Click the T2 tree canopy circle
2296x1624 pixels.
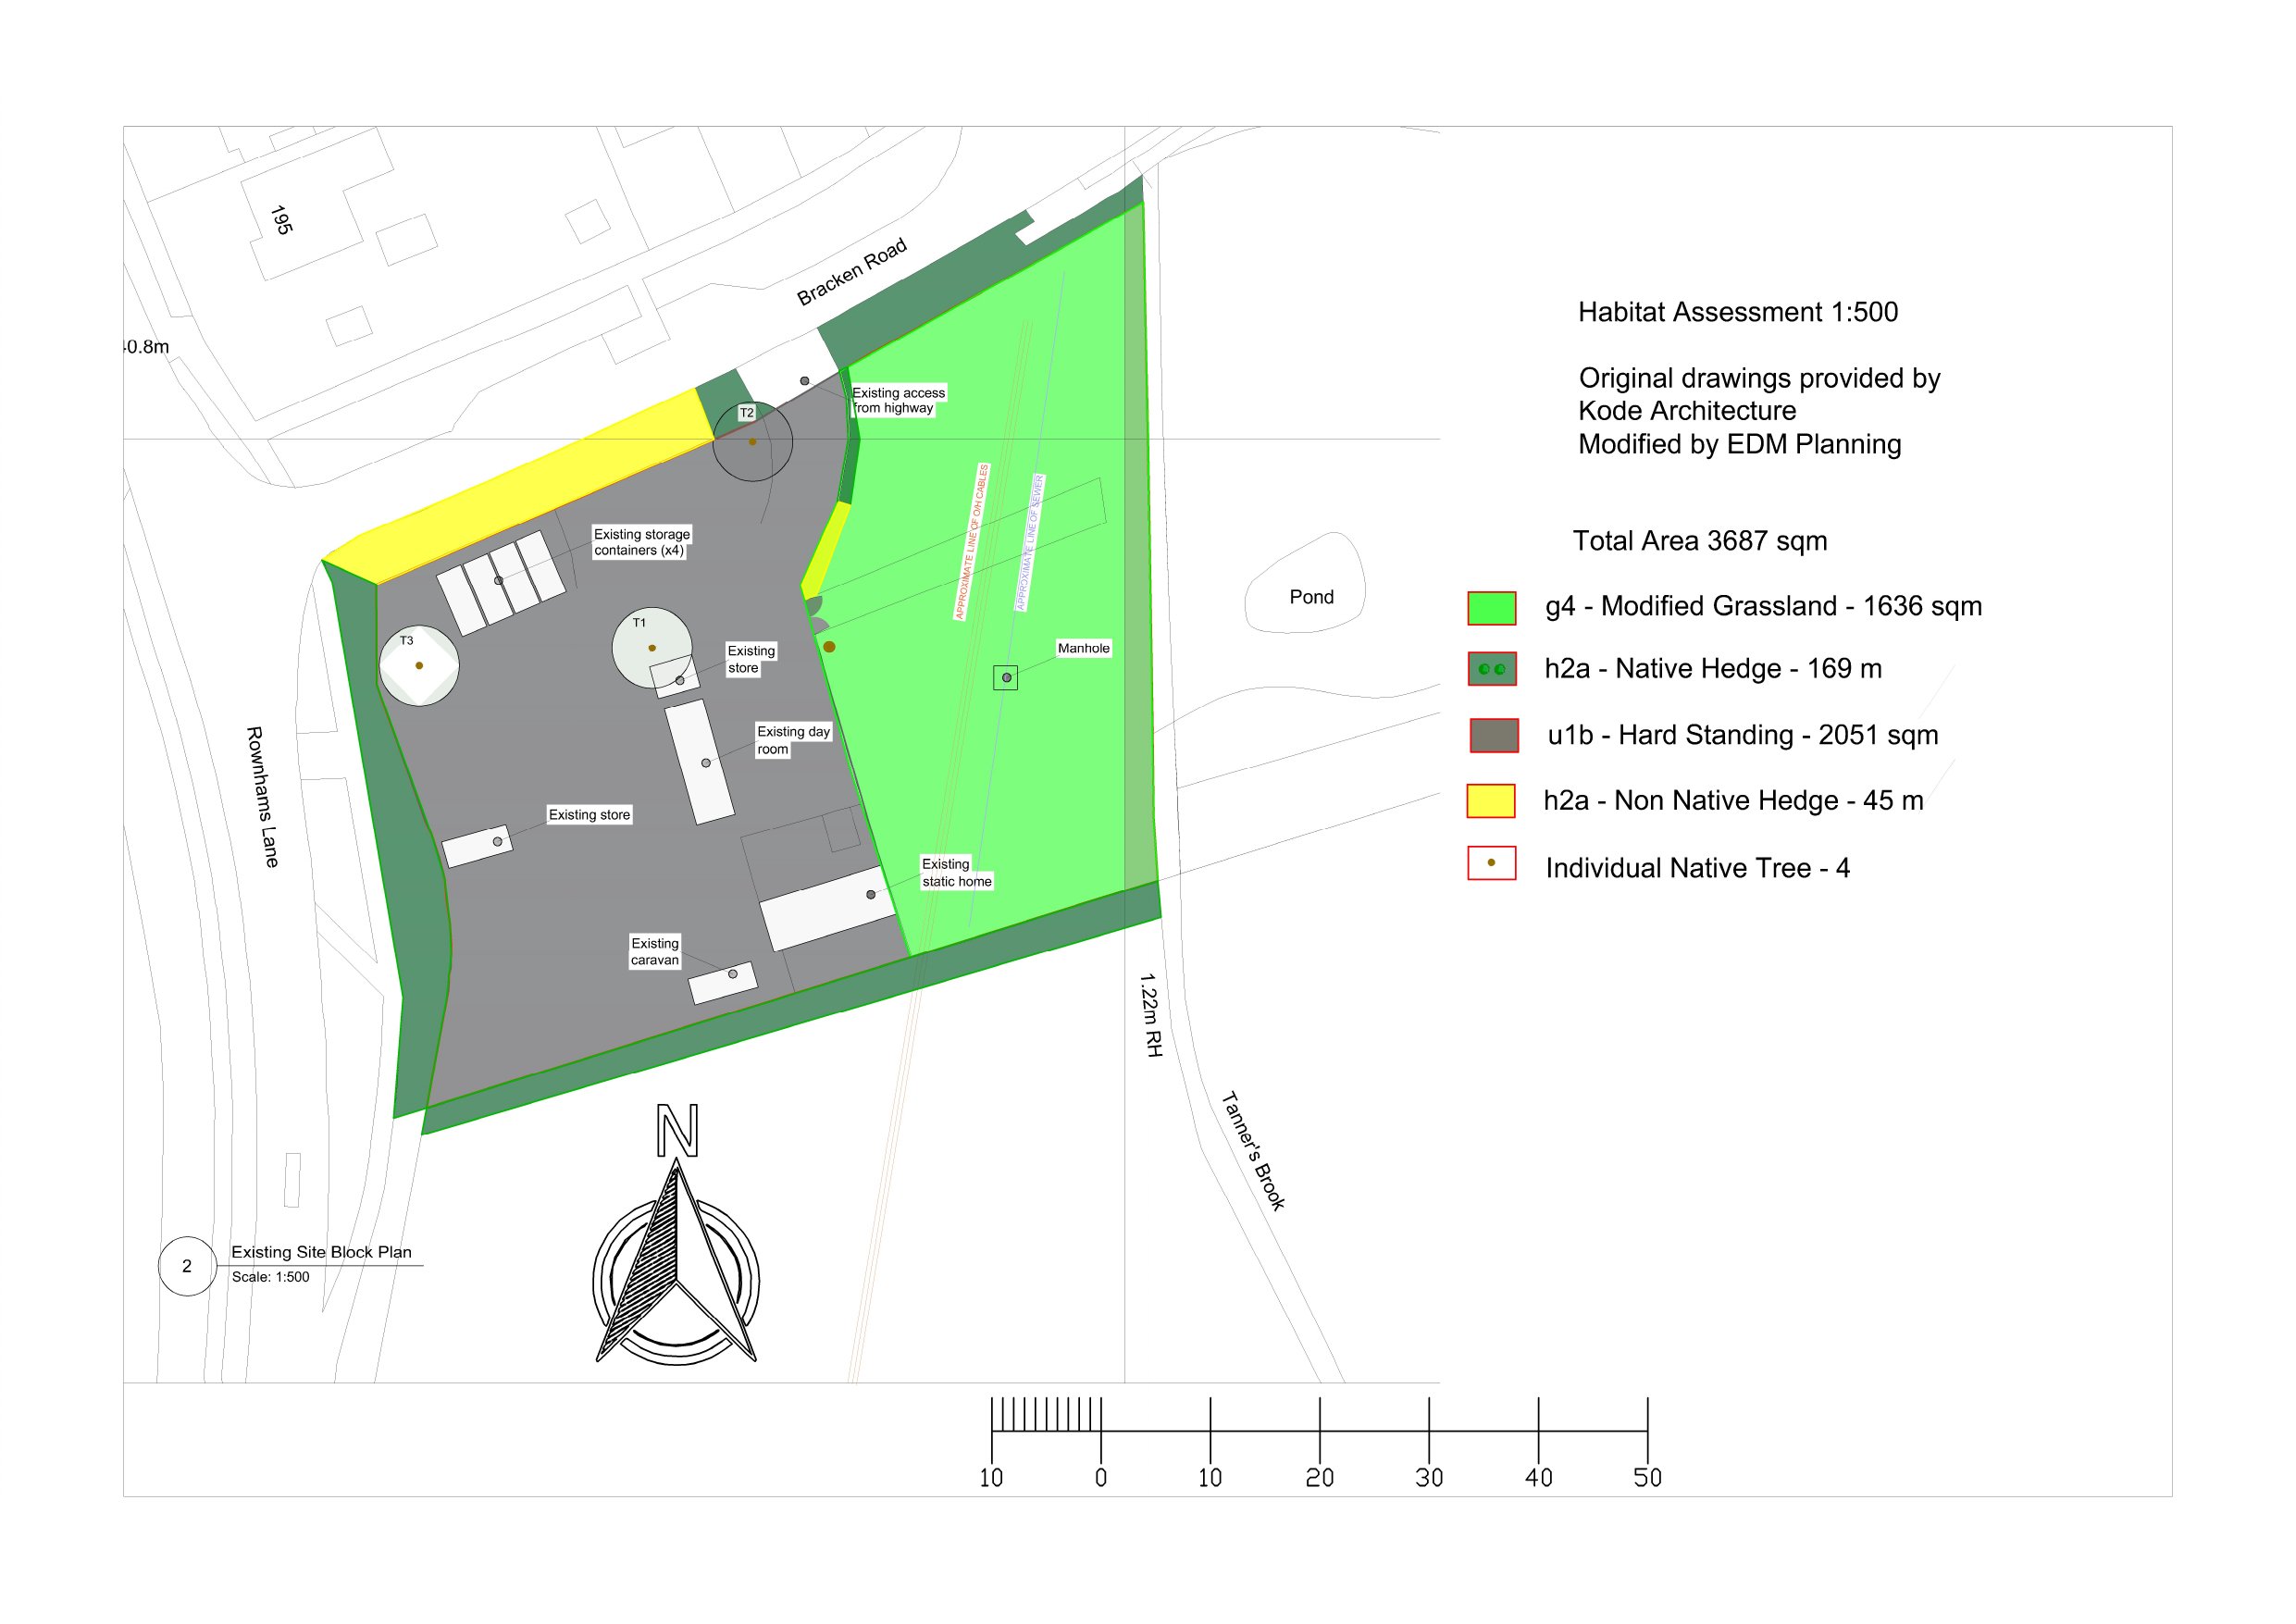[x=752, y=440]
